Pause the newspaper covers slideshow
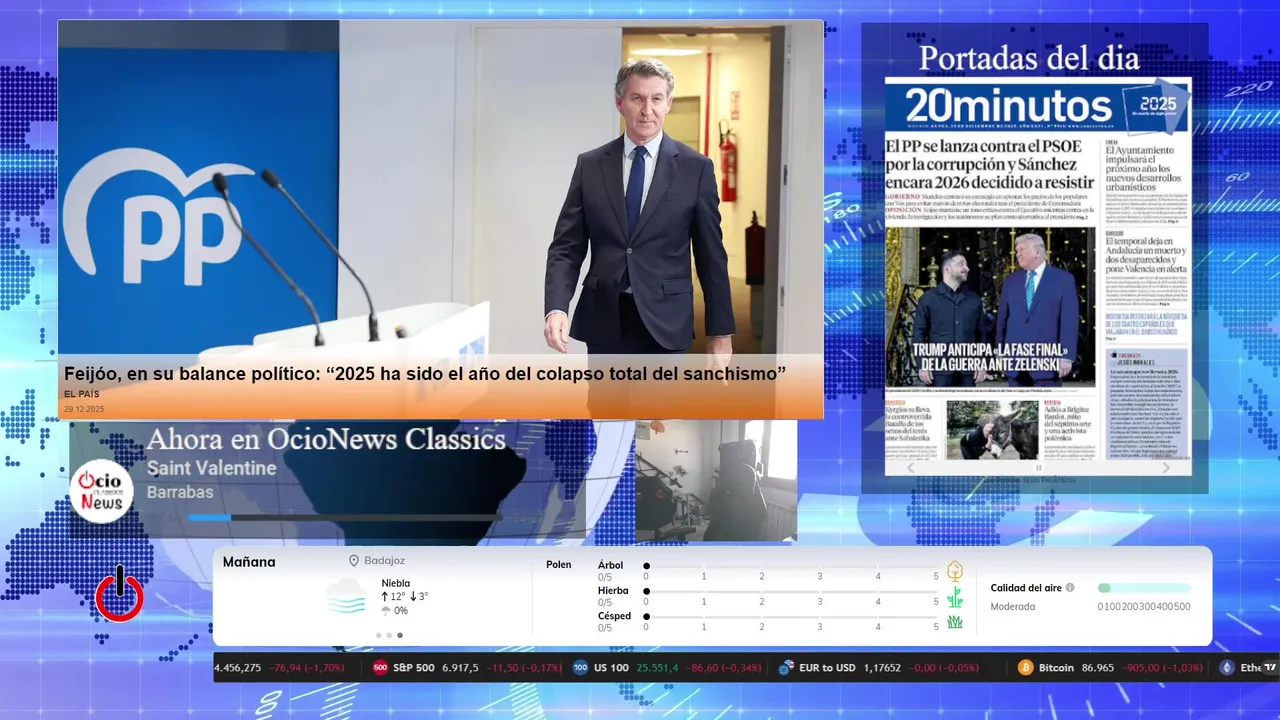Viewport: 1280px width, 720px height. tap(1038, 468)
